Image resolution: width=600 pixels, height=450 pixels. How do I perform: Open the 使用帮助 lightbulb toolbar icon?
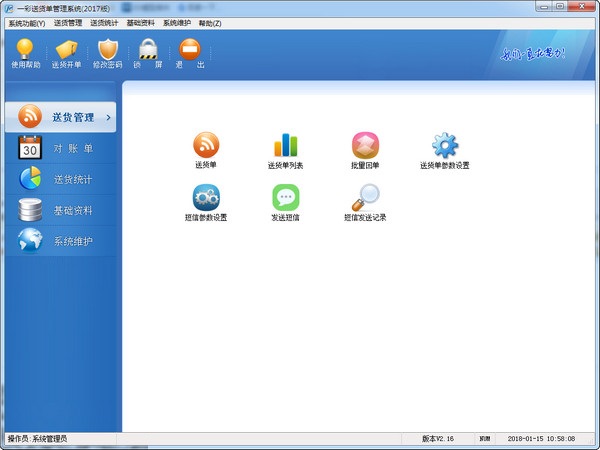[25, 54]
